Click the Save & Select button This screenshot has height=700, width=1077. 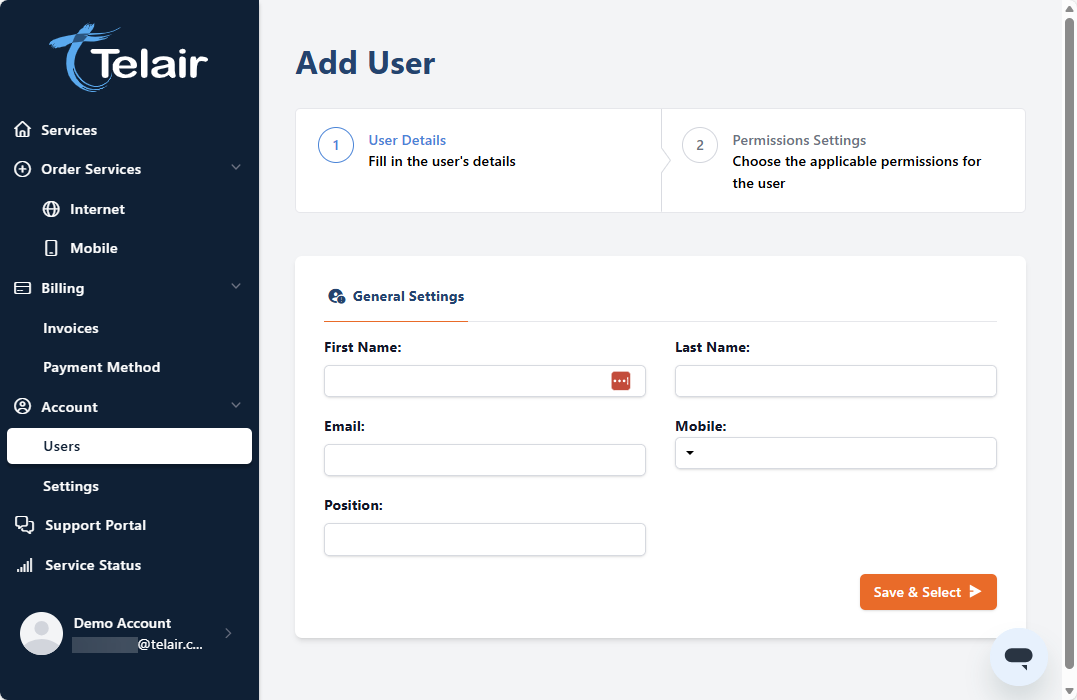coord(928,592)
